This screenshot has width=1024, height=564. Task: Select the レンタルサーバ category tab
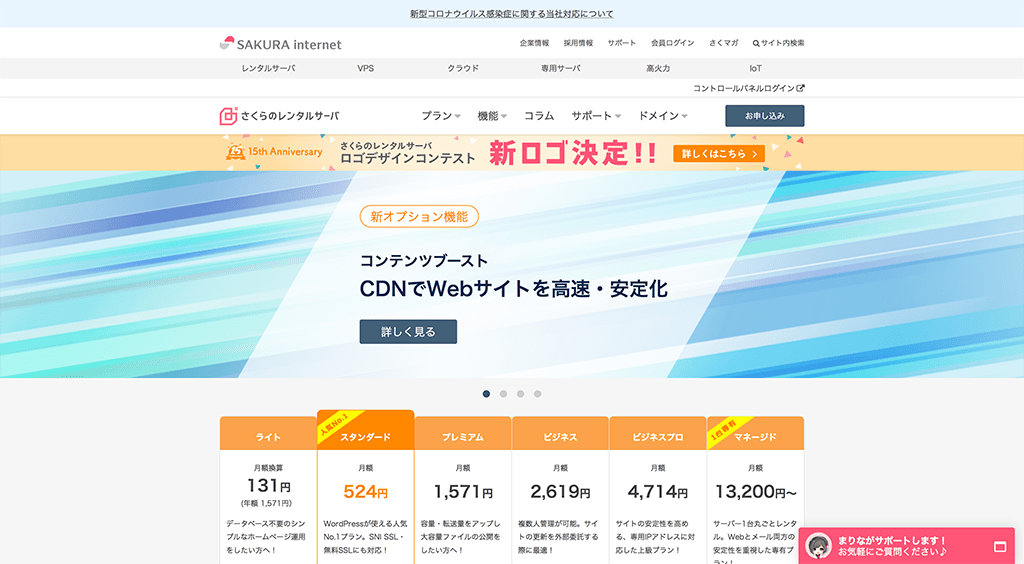pos(268,68)
